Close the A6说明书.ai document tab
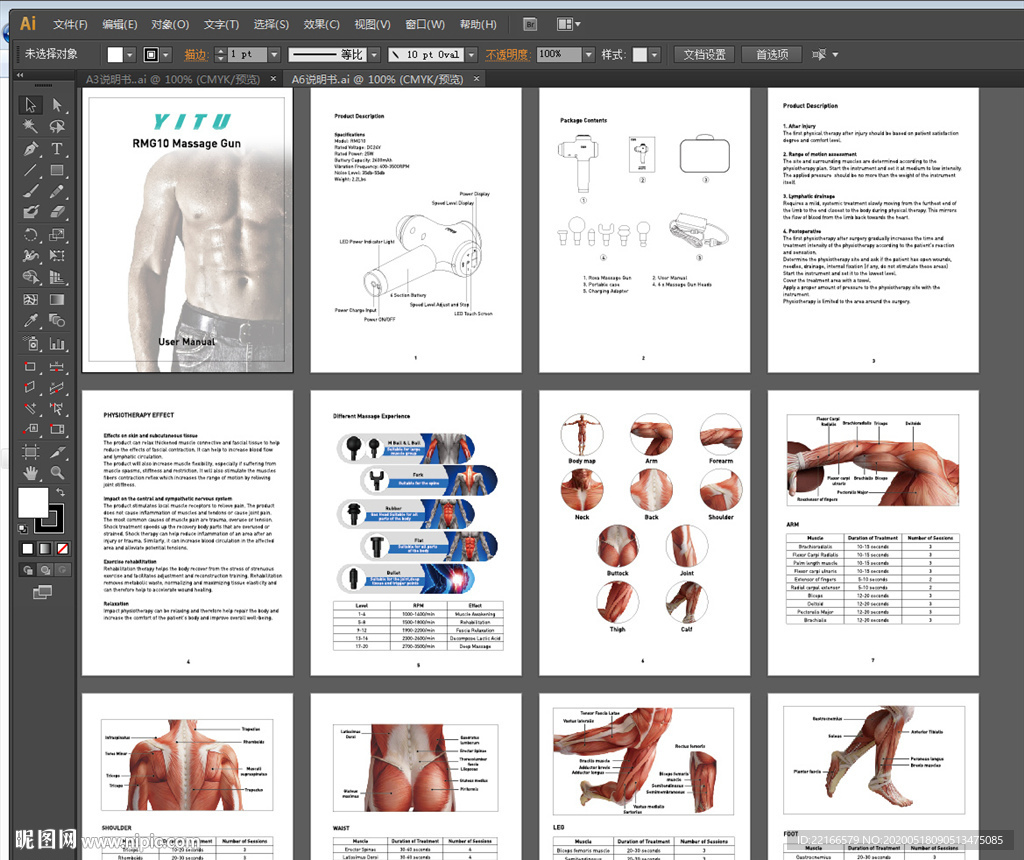This screenshot has height=860, width=1024. (477, 79)
